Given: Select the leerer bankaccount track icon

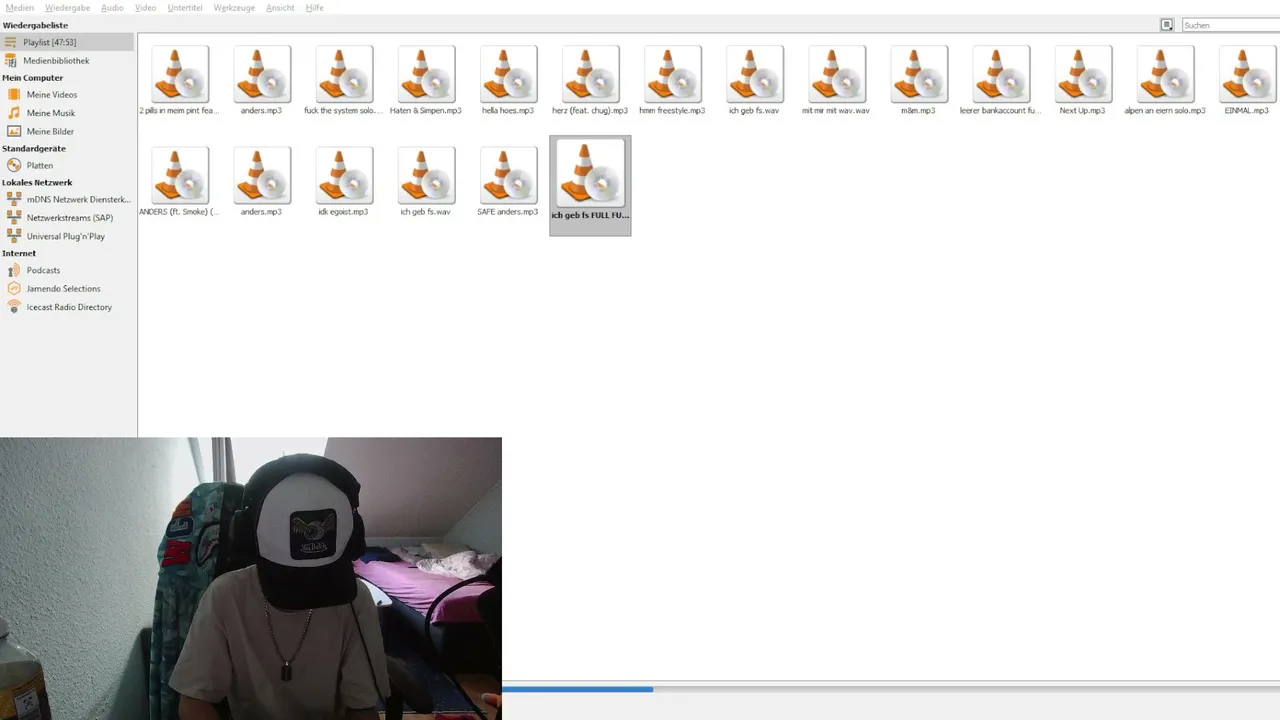Looking at the screenshot, I should point(1001,74).
